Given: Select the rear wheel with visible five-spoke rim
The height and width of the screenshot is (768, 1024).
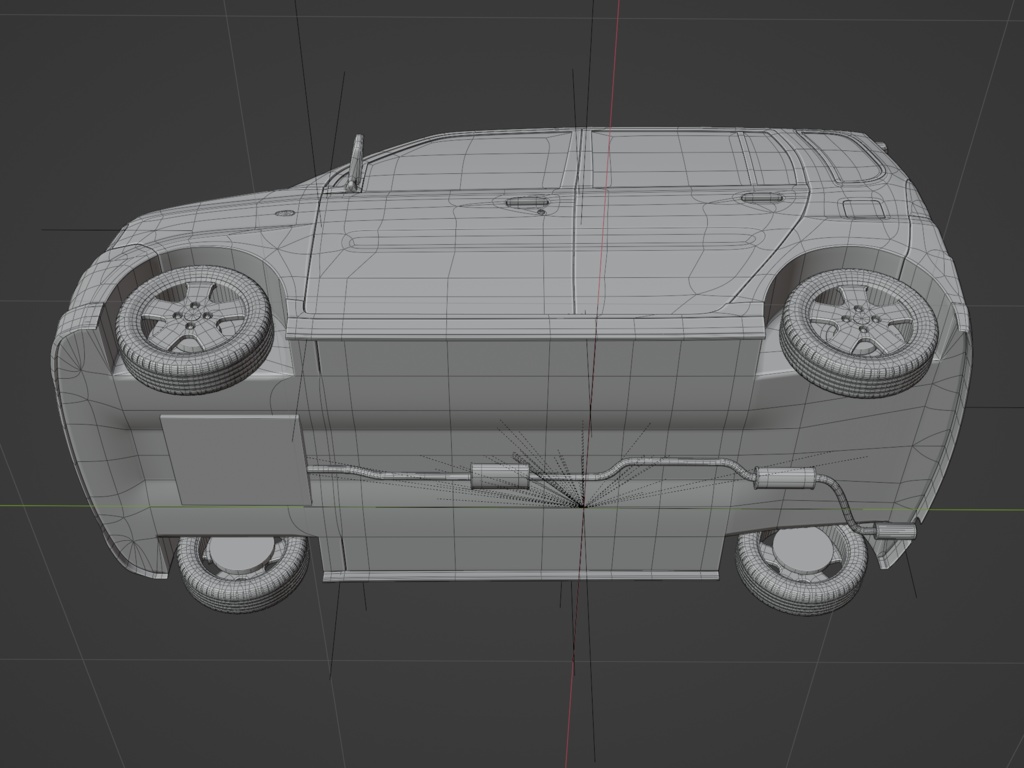Looking at the screenshot, I should [x=859, y=332].
